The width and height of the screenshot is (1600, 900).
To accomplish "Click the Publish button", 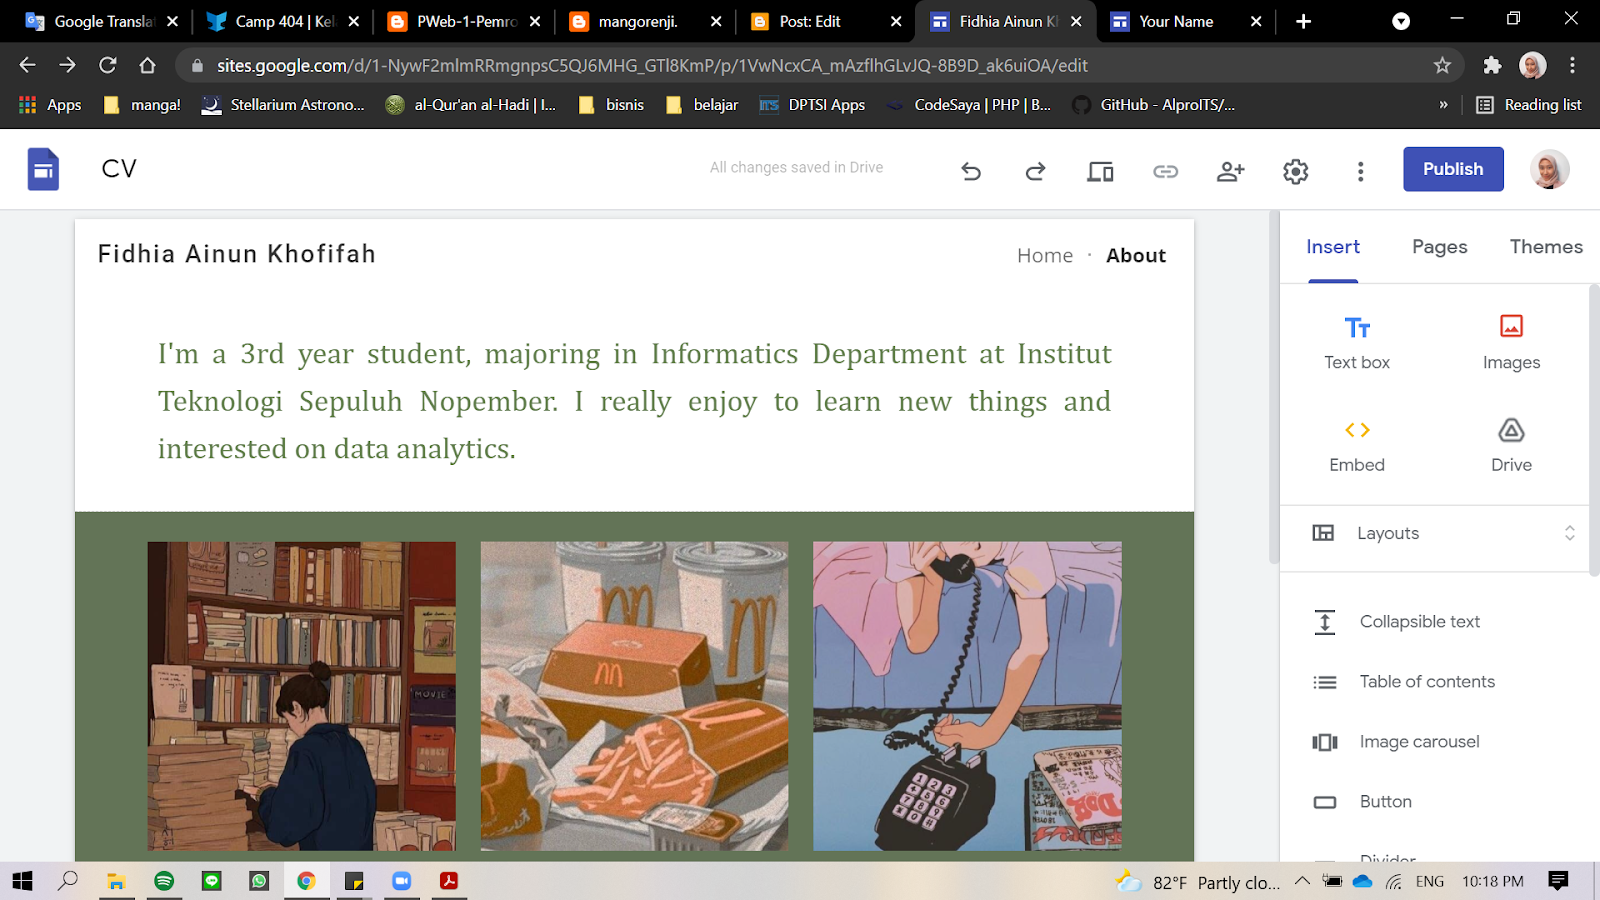I will pos(1453,169).
